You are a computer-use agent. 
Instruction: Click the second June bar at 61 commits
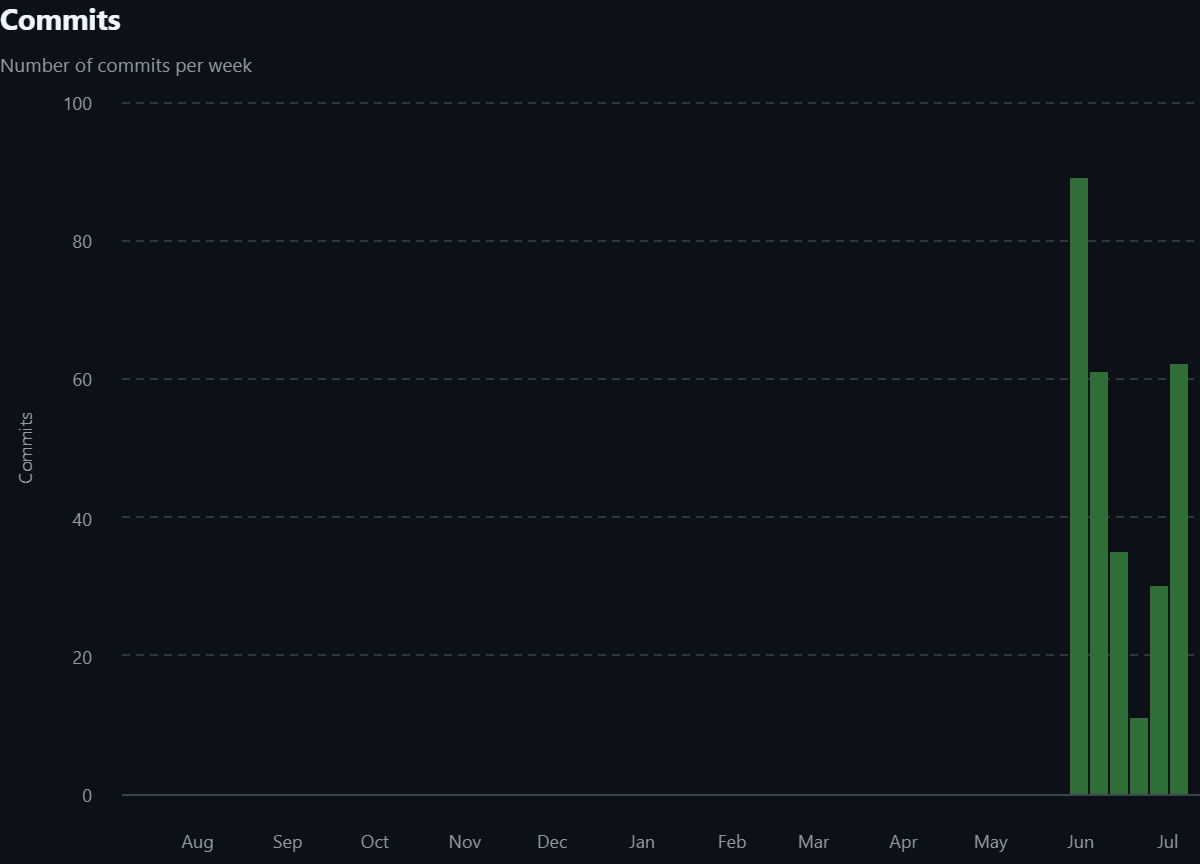[x=1099, y=583]
